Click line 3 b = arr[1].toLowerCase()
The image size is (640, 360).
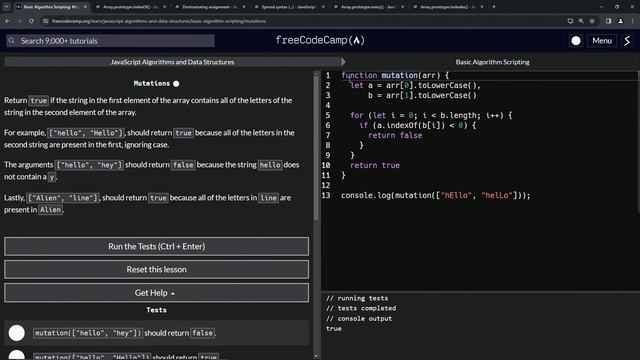422,96
